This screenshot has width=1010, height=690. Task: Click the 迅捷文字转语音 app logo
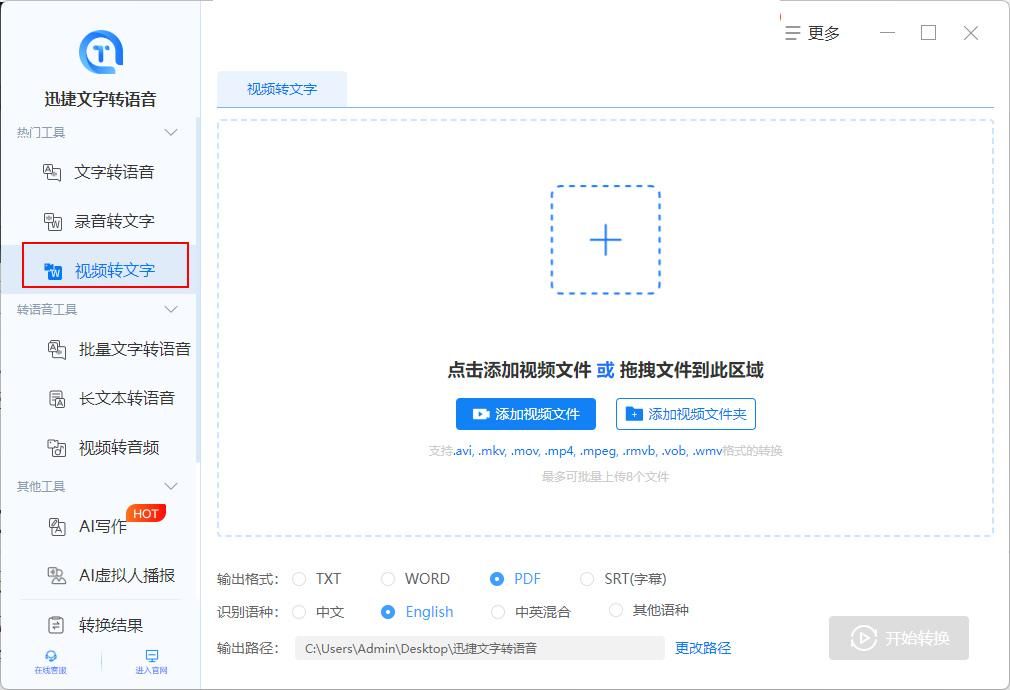(x=100, y=52)
